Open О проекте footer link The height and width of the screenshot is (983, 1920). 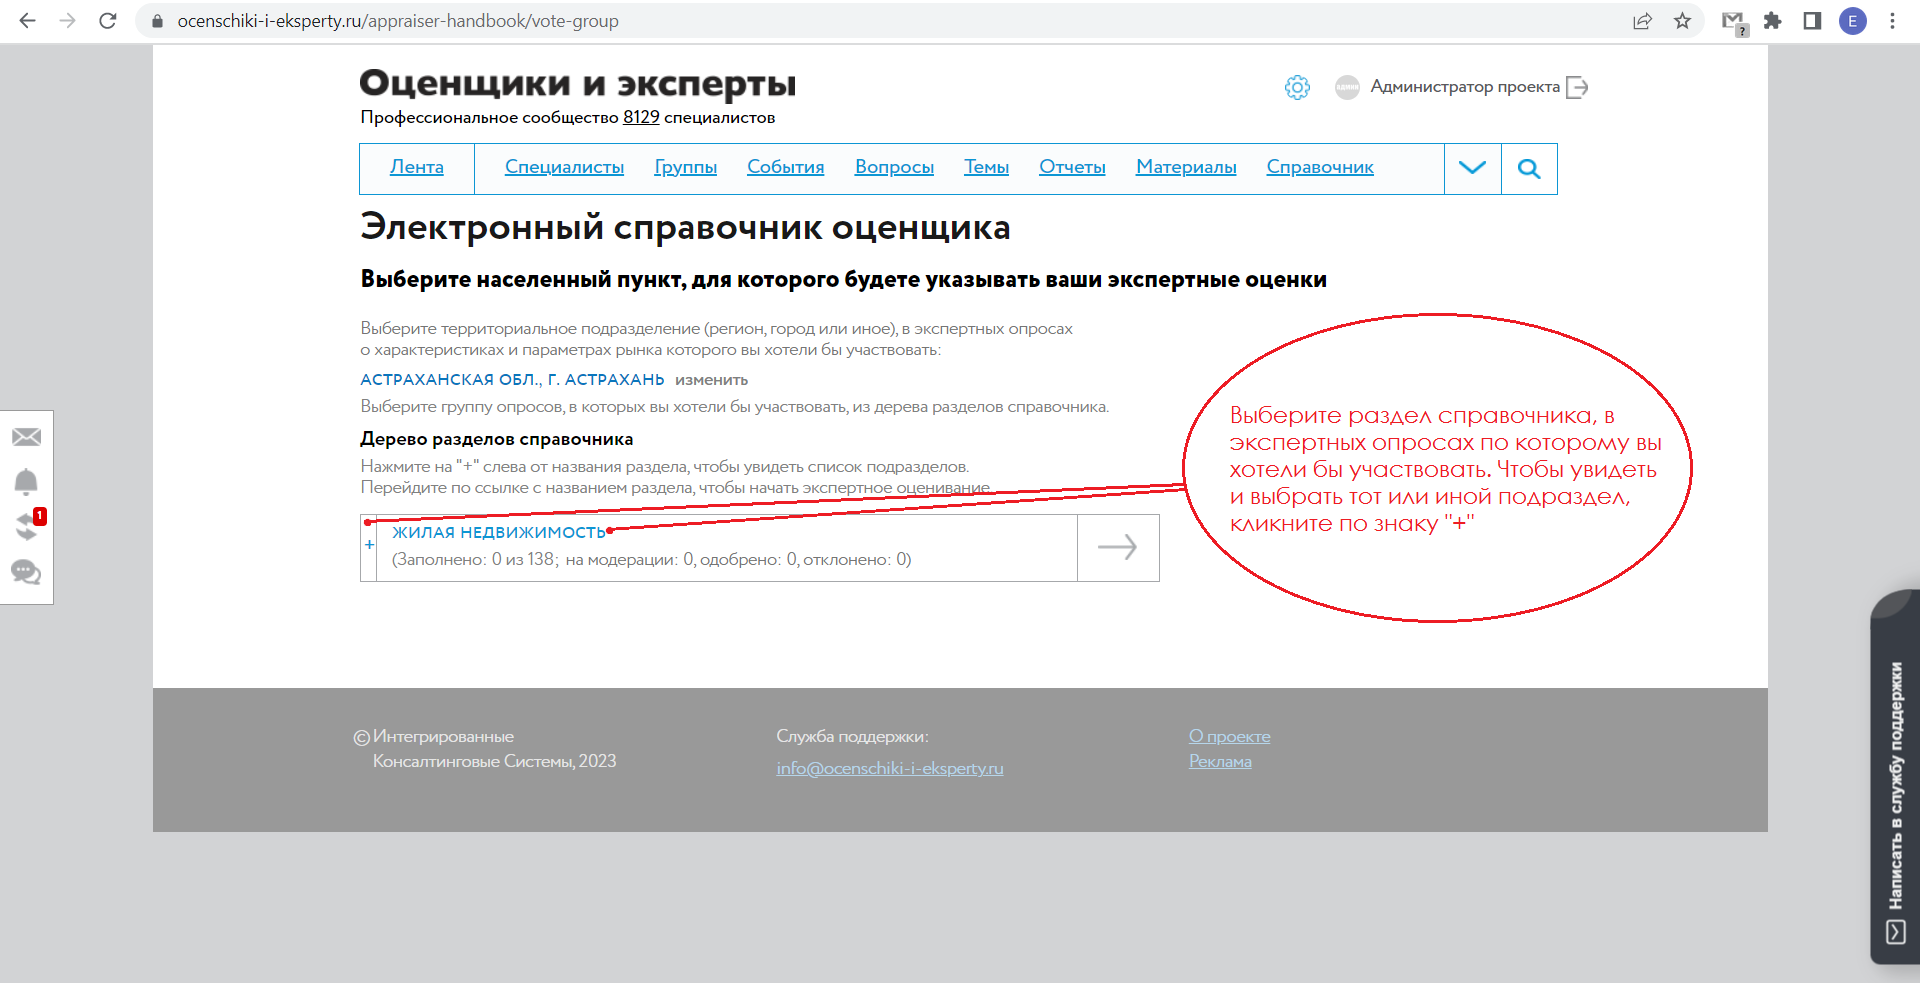(x=1229, y=736)
